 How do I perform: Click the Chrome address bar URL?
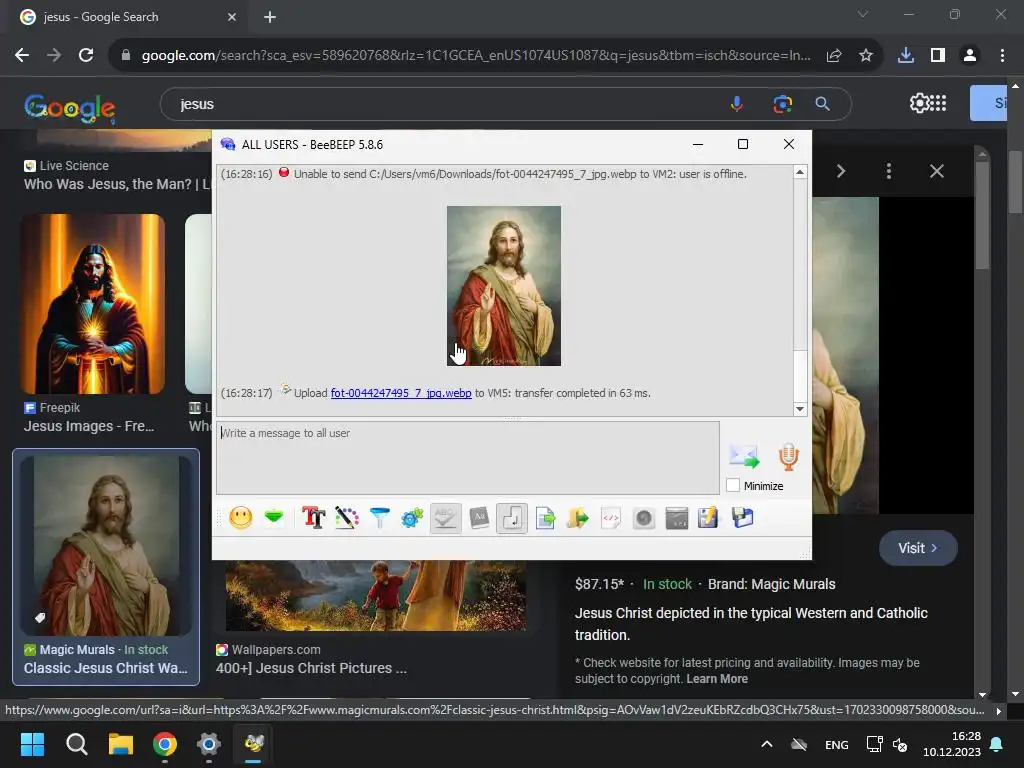(475, 56)
